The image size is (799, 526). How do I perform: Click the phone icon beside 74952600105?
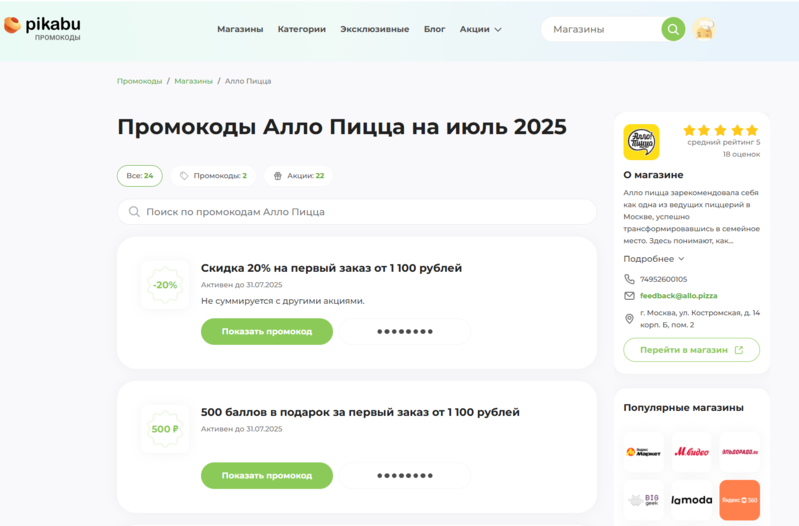[x=629, y=279]
